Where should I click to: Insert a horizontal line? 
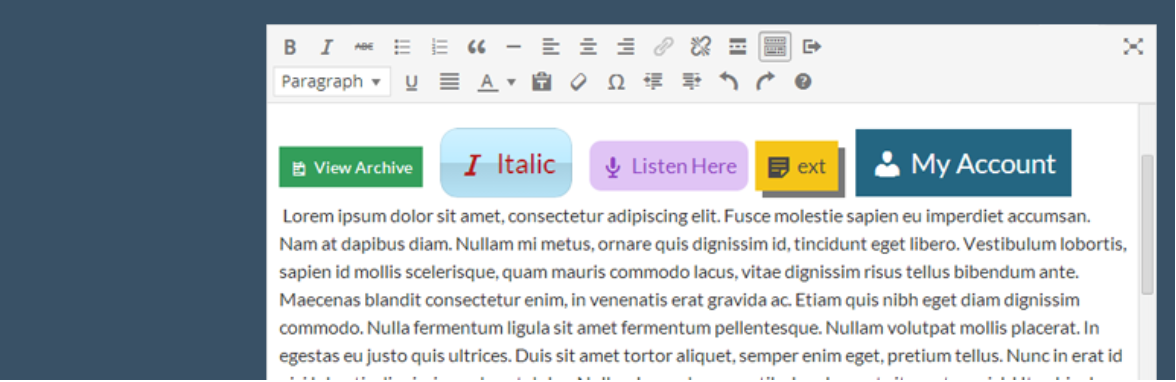pyautogui.click(x=514, y=47)
